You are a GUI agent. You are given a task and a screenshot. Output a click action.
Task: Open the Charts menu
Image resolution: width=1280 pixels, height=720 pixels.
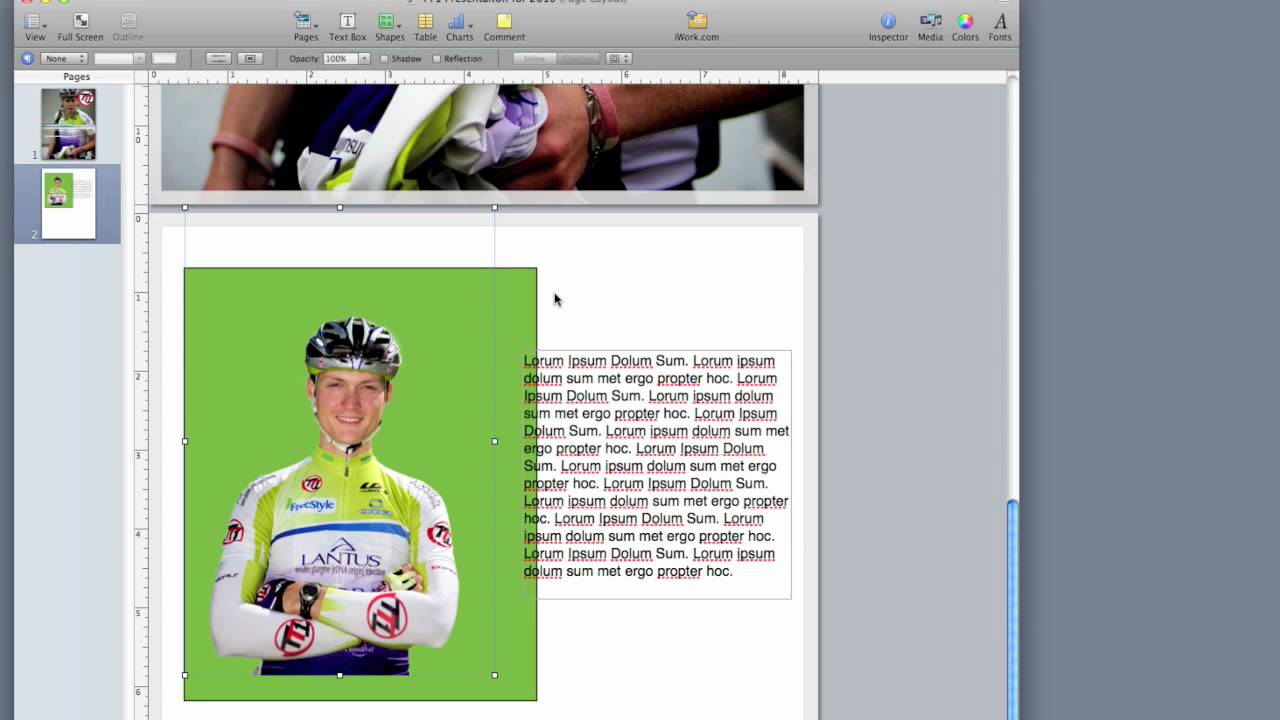pos(459,27)
